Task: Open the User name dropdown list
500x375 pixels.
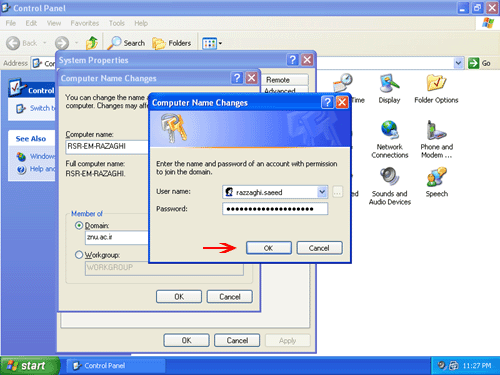Action: 322,192
